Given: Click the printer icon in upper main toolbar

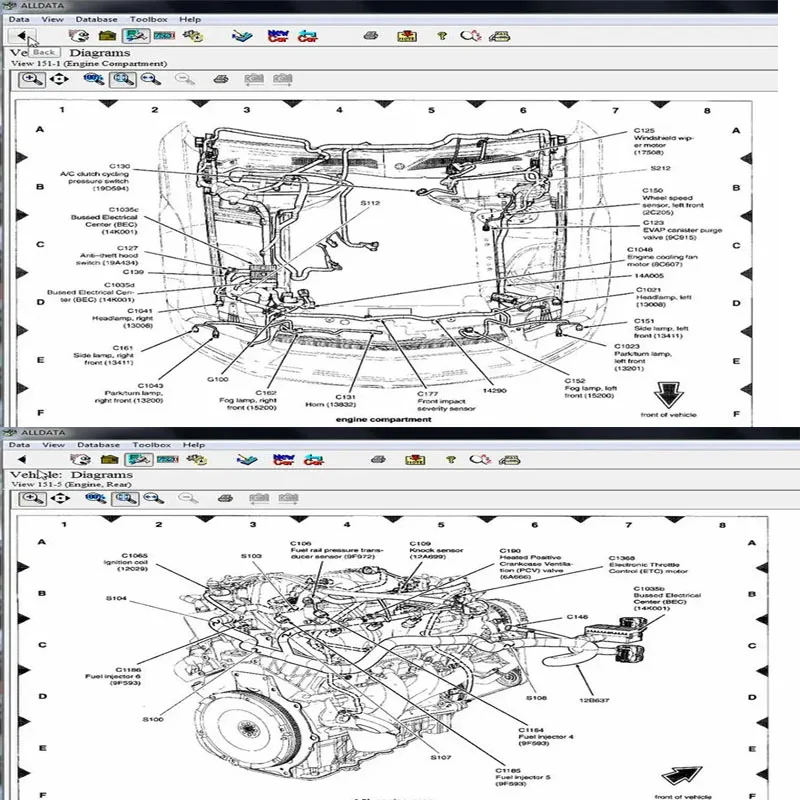Looking at the screenshot, I should click(x=371, y=36).
